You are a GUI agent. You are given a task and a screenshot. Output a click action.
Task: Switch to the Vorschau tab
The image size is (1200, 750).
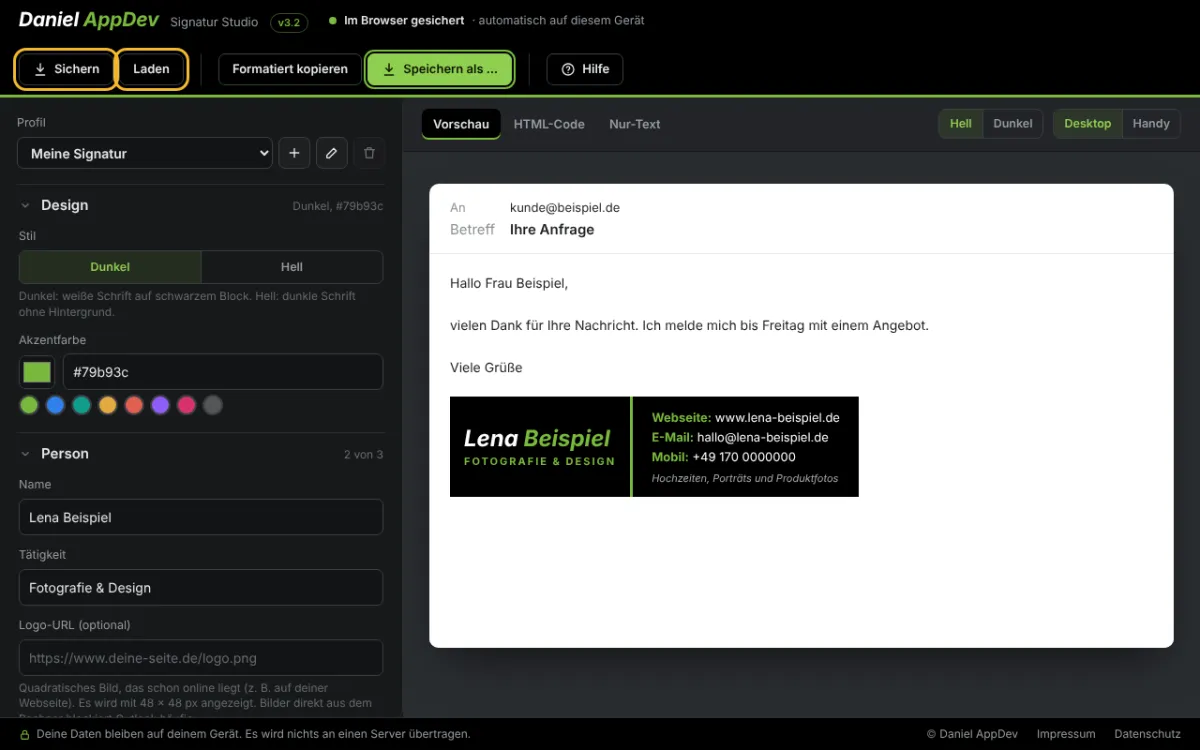pyautogui.click(x=461, y=124)
